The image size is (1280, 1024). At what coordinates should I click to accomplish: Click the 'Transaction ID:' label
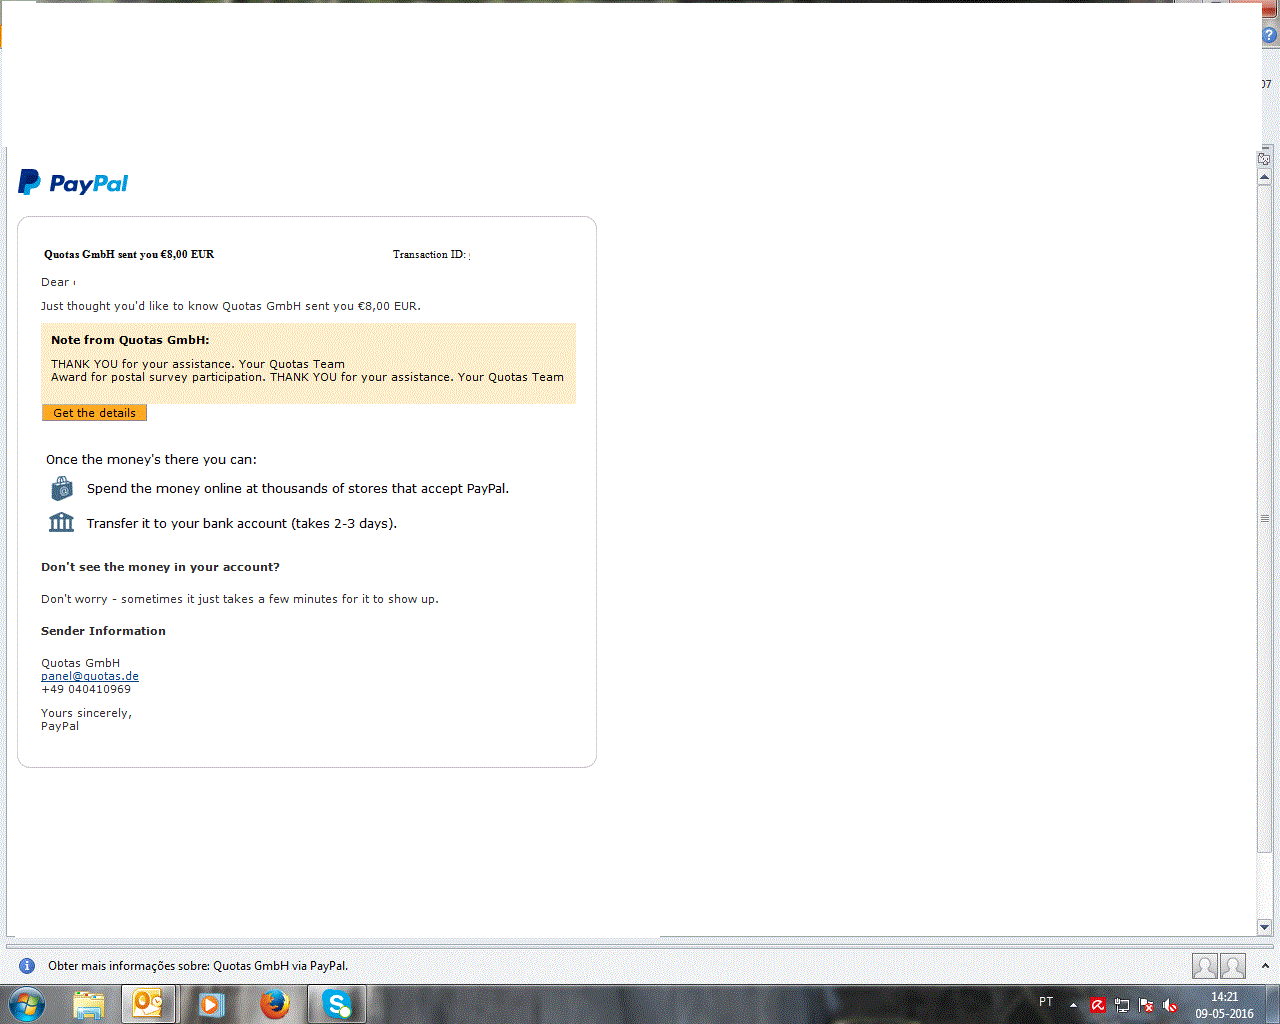tap(429, 255)
